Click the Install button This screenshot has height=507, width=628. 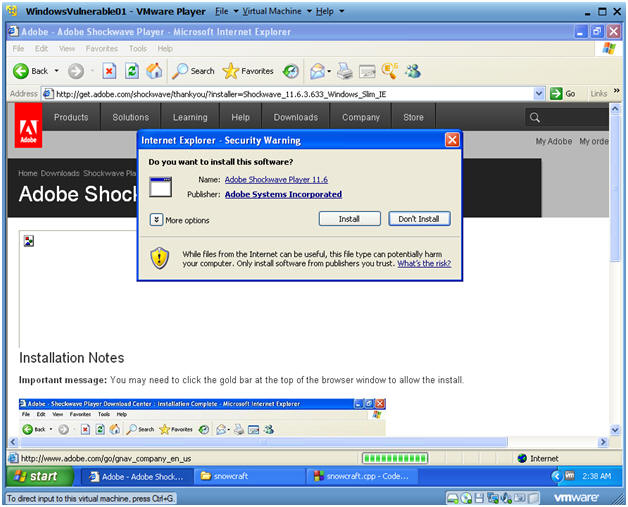[x=349, y=219]
